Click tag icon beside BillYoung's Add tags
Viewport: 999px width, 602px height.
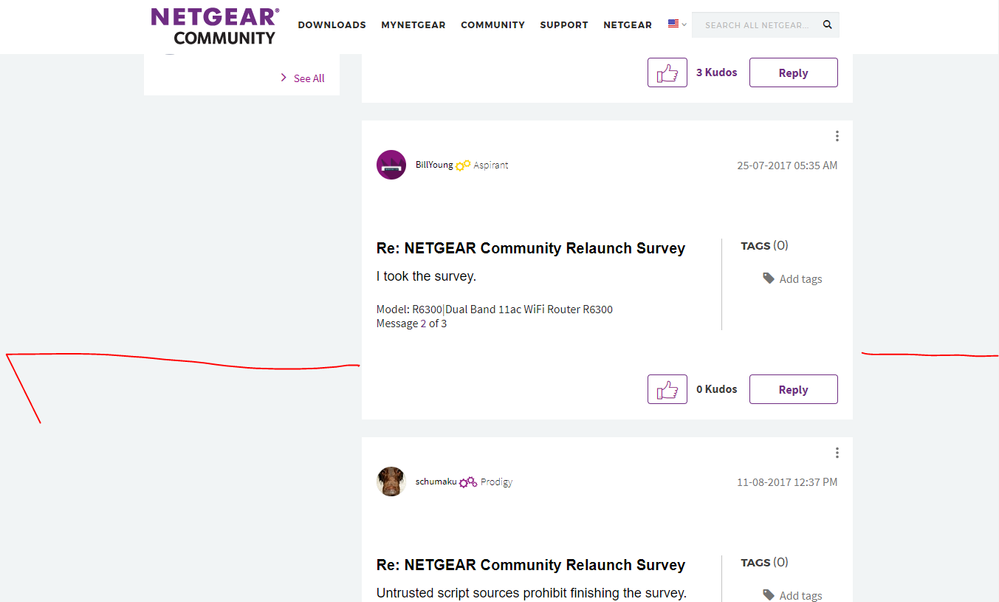(769, 278)
